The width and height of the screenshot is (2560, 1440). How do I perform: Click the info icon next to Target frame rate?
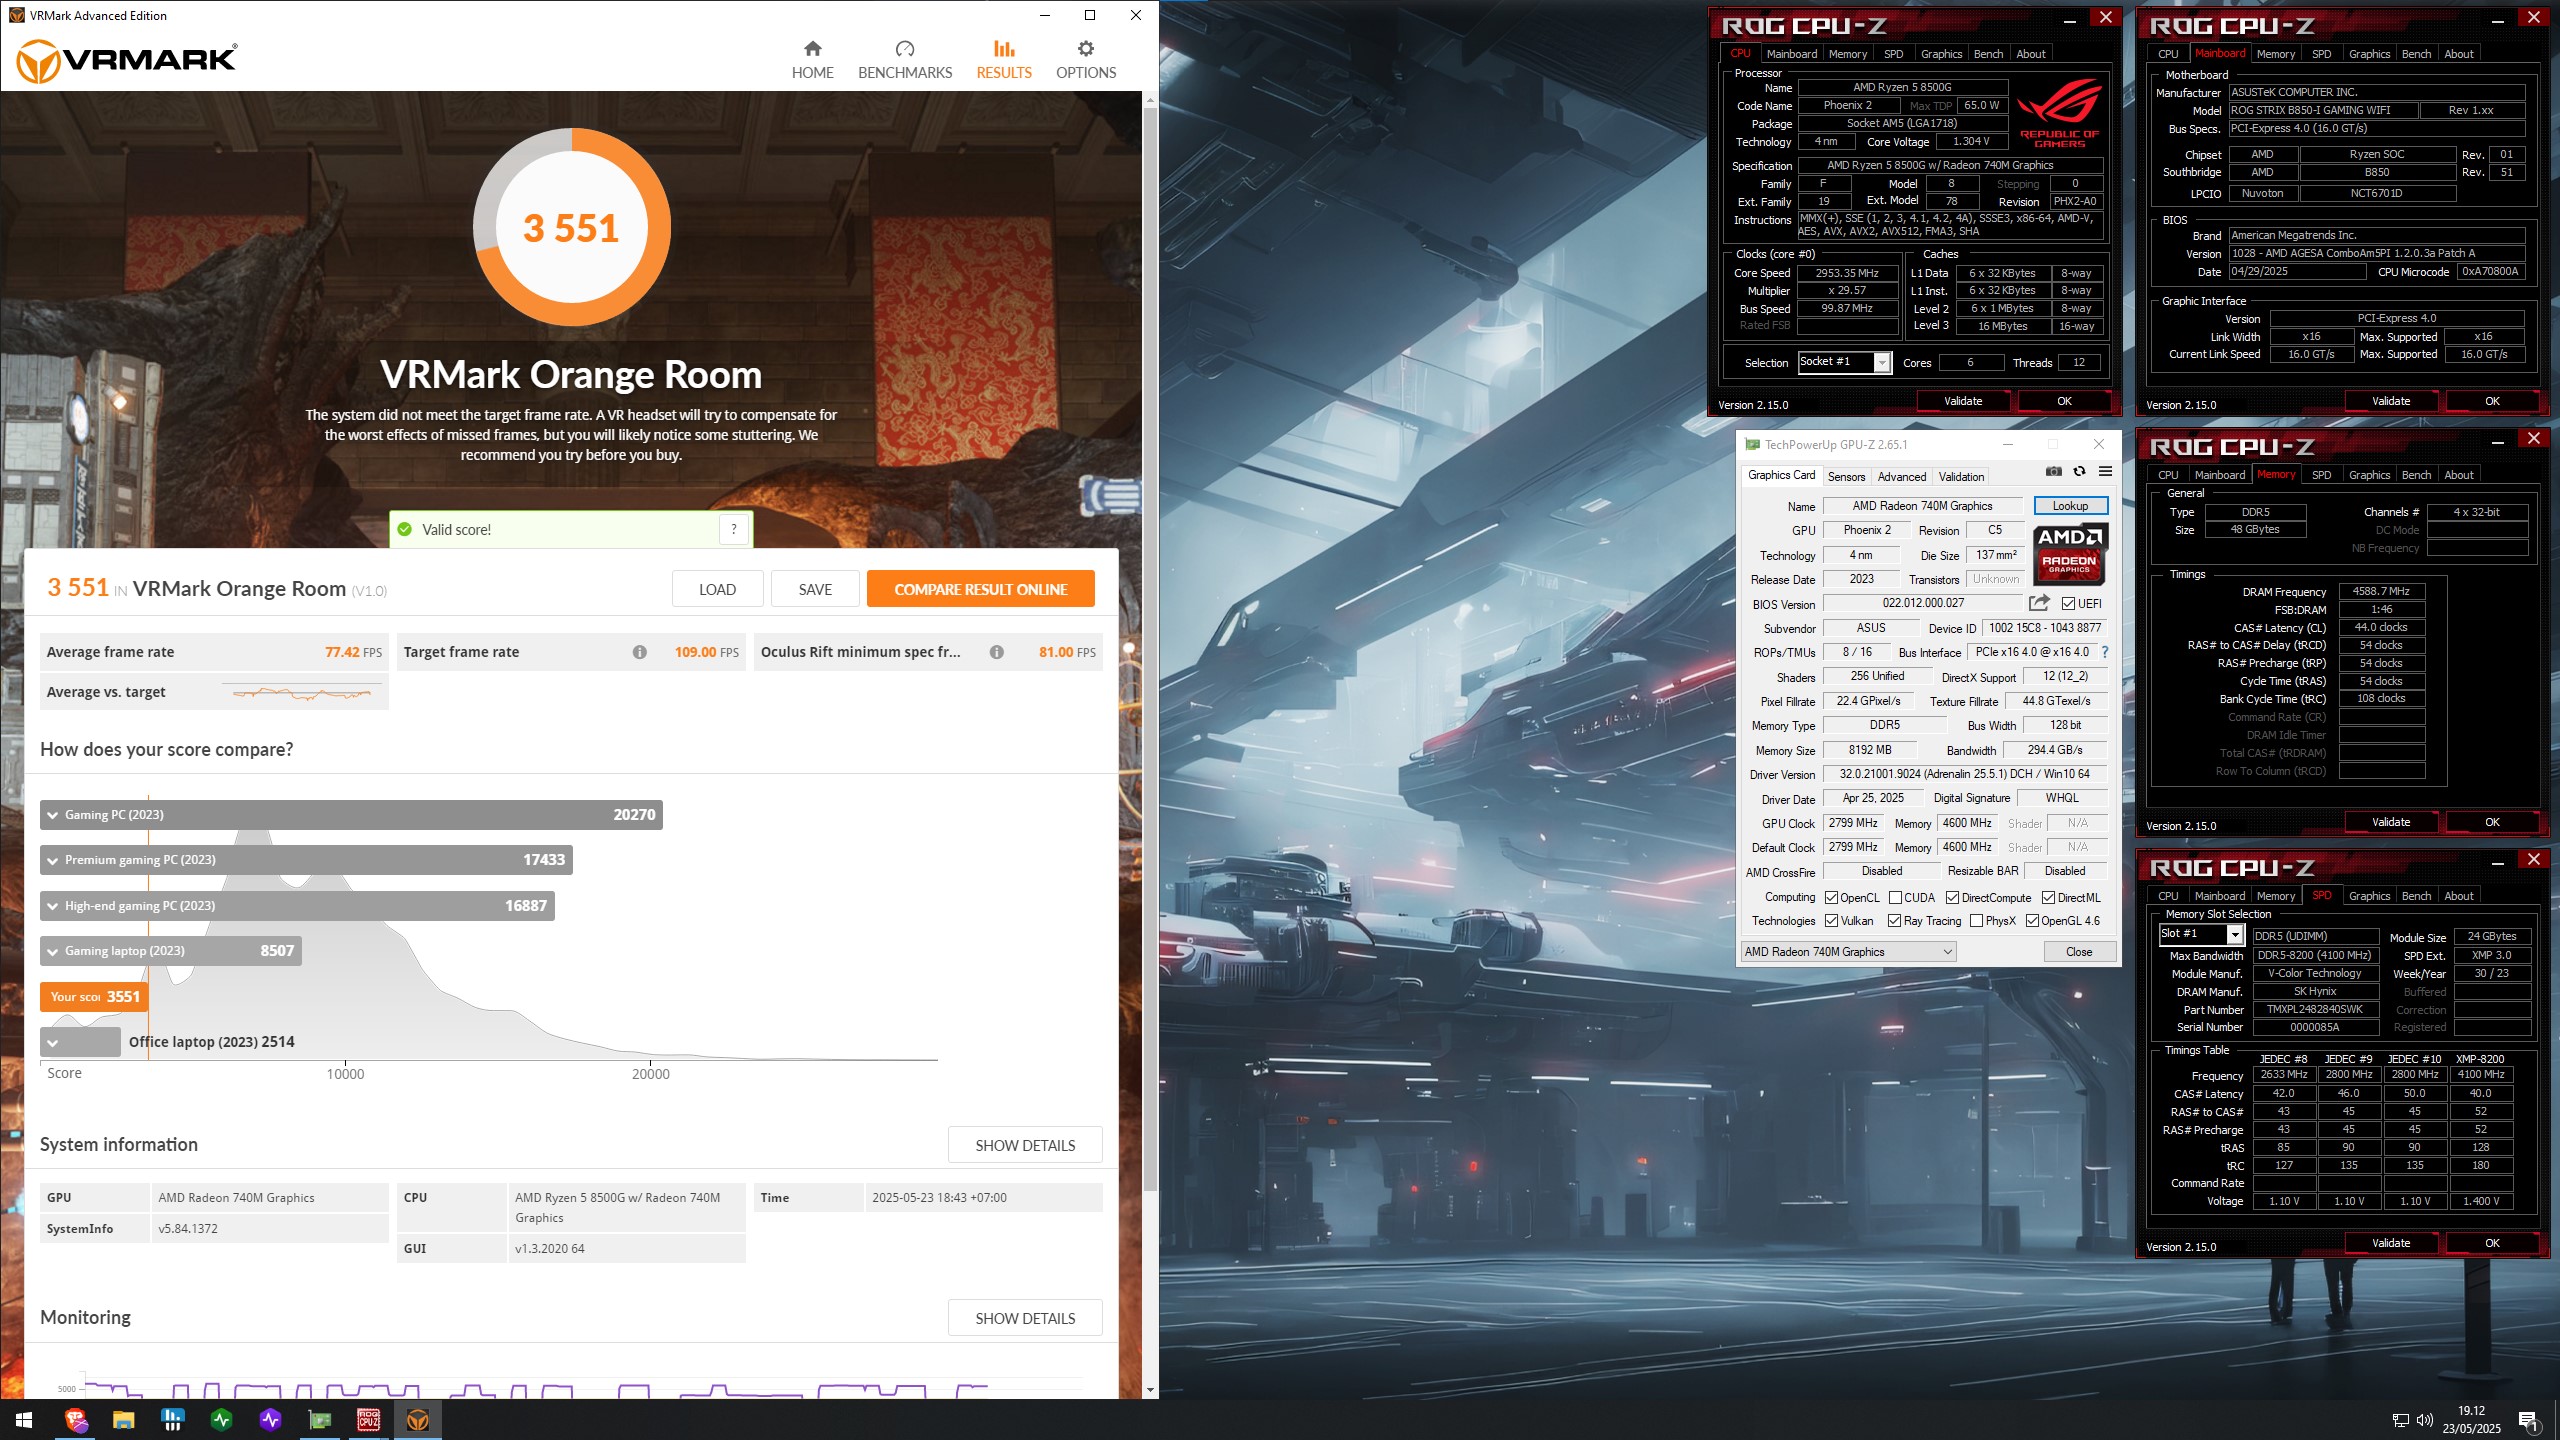tap(639, 652)
